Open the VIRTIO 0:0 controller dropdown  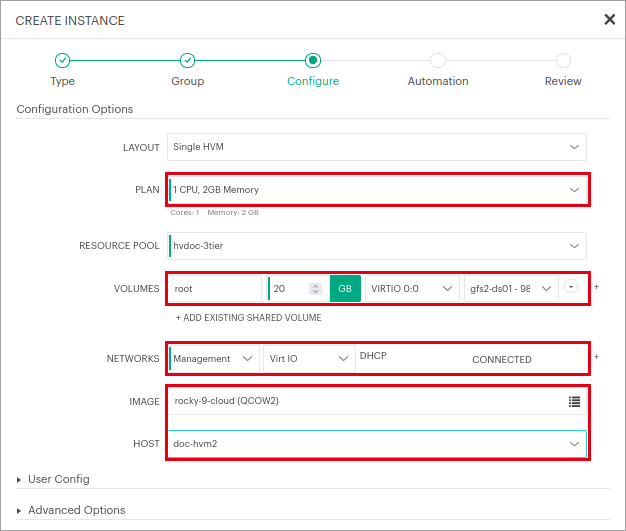coord(412,288)
